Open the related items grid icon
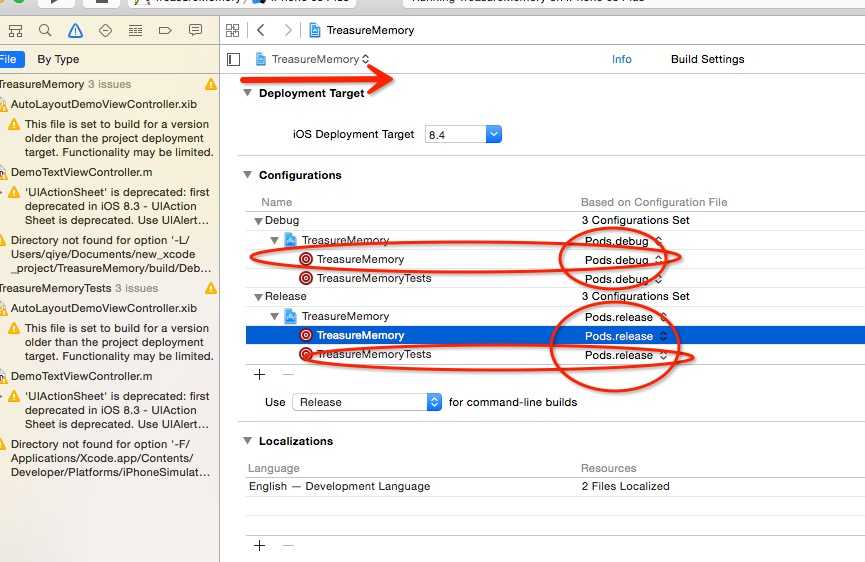Image resolution: width=865 pixels, height=562 pixels. [x=233, y=30]
